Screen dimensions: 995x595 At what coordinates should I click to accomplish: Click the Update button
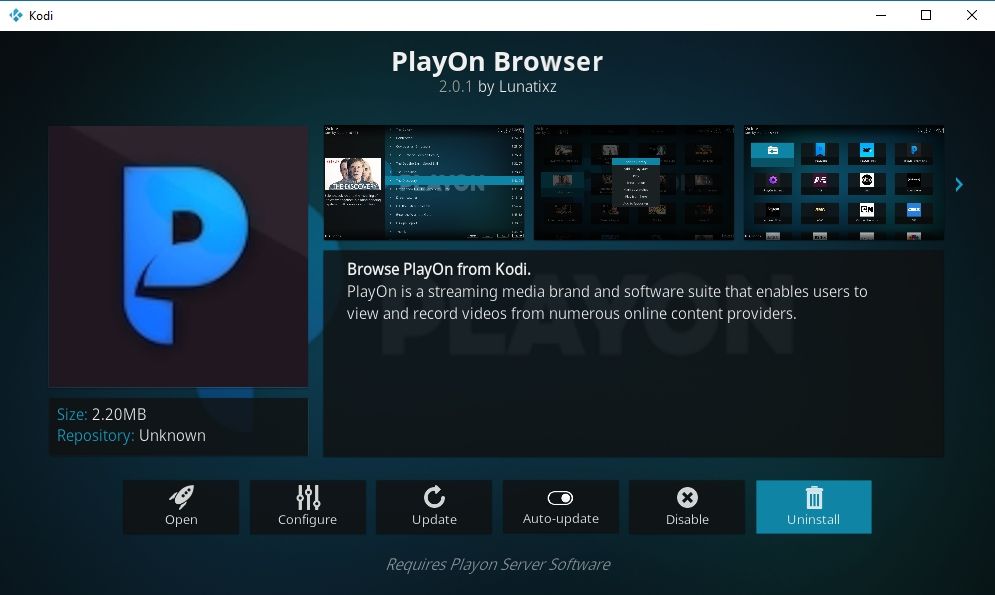click(x=434, y=507)
